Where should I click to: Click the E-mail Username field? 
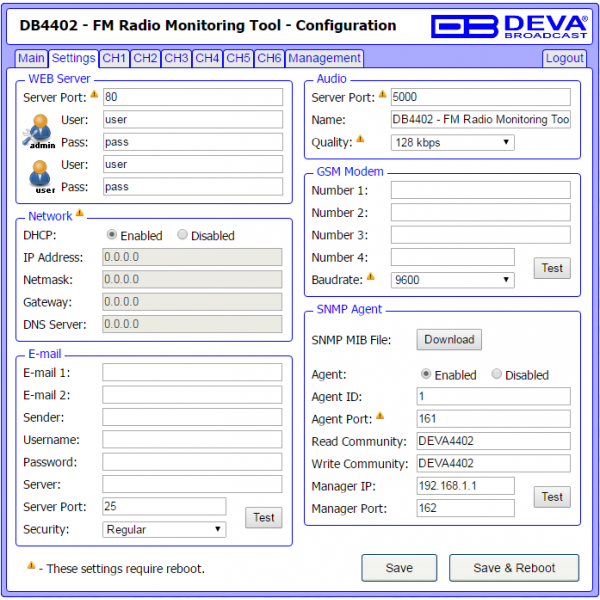192,440
